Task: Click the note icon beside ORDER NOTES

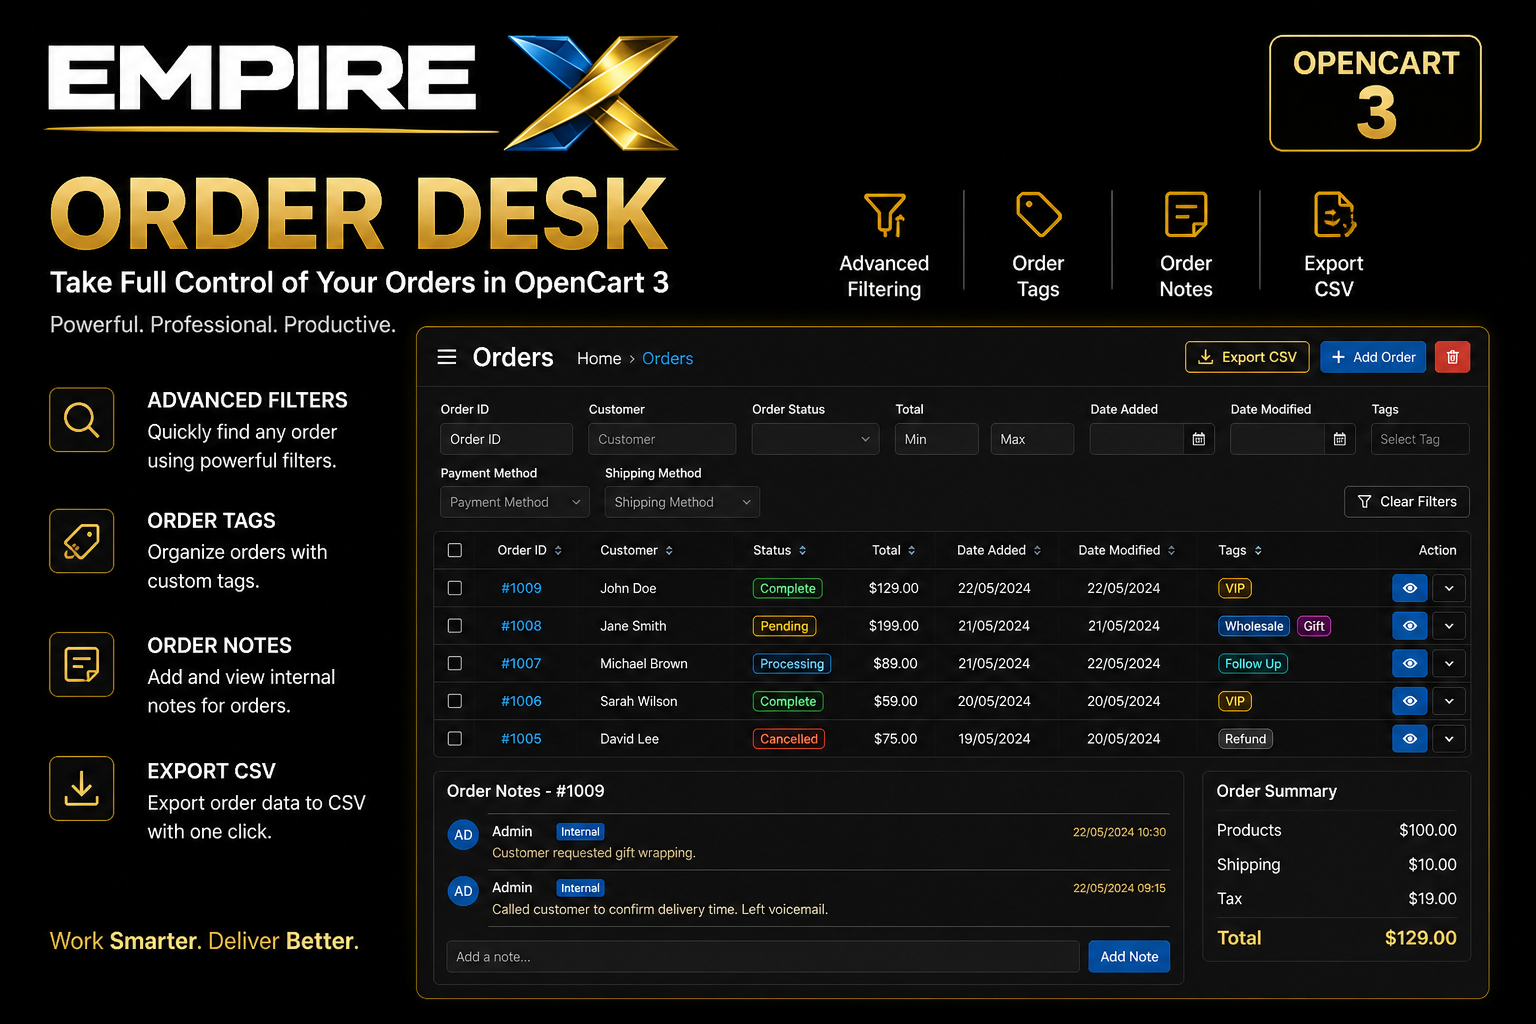Action: point(82,664)
